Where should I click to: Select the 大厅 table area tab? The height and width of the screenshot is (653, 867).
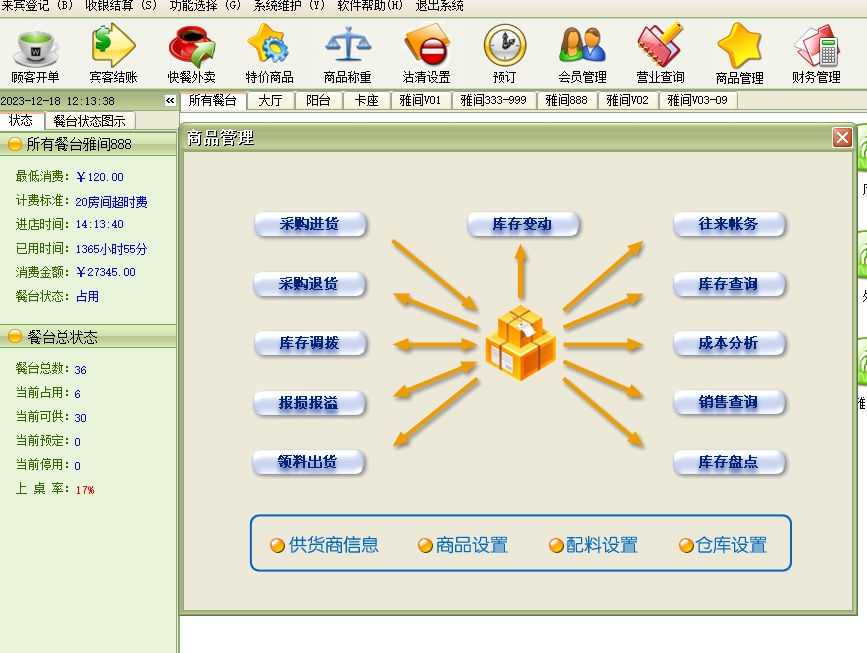[270, 100]
